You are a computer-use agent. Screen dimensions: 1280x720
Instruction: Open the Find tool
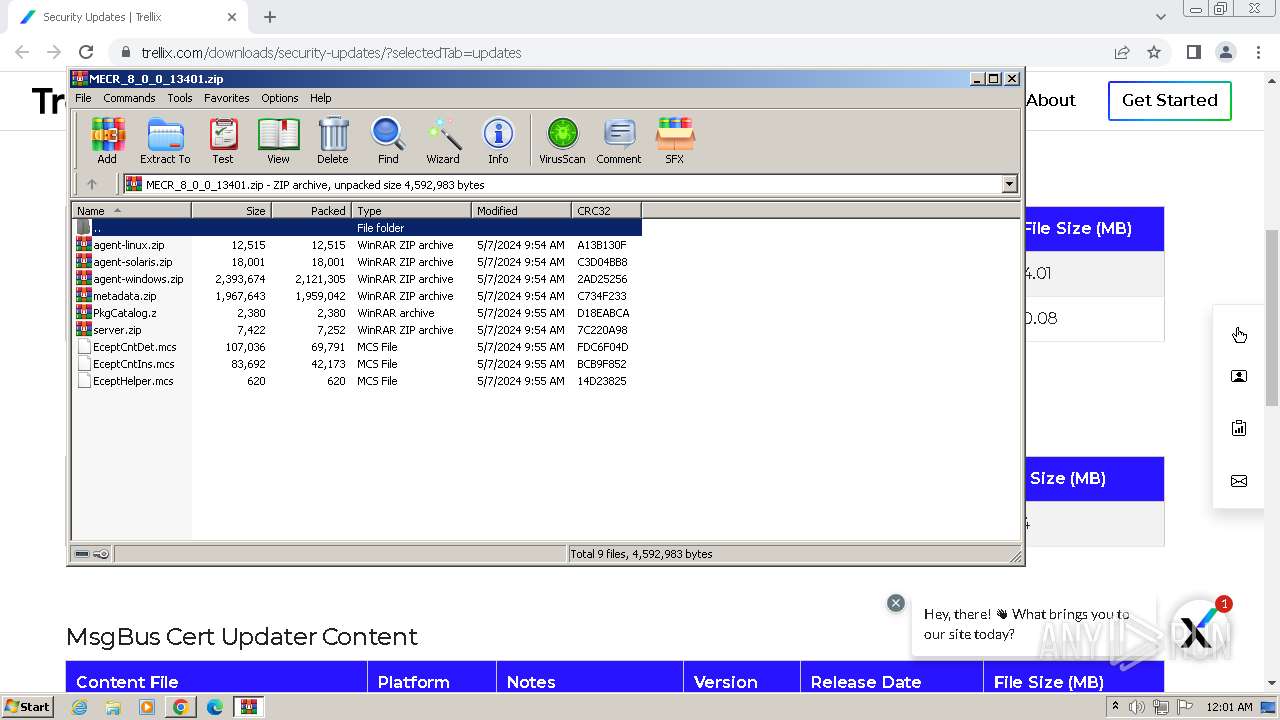click(388, 140)
